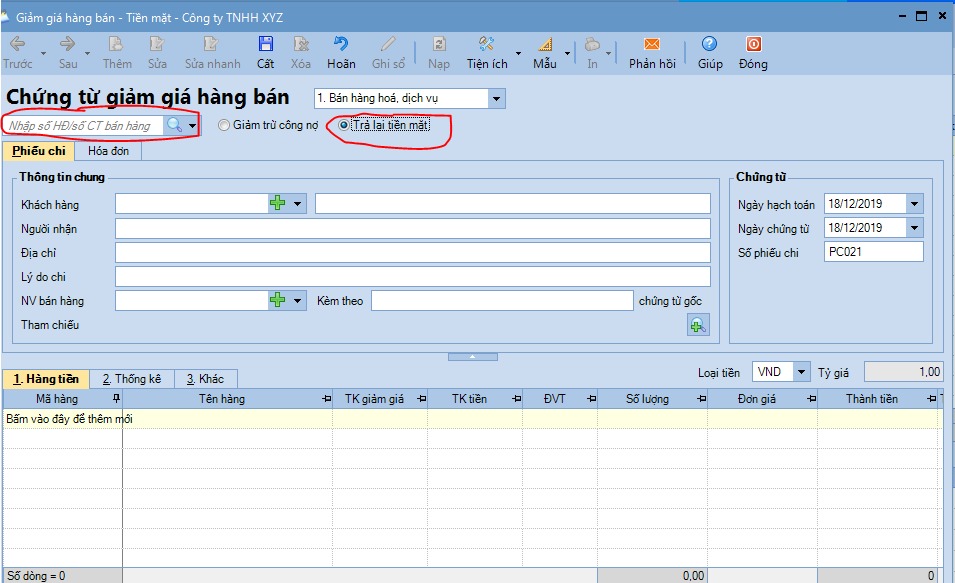Close the form with Đóng
The width and height of the screenshot is (955, 583).
click(x=753, y=52)
